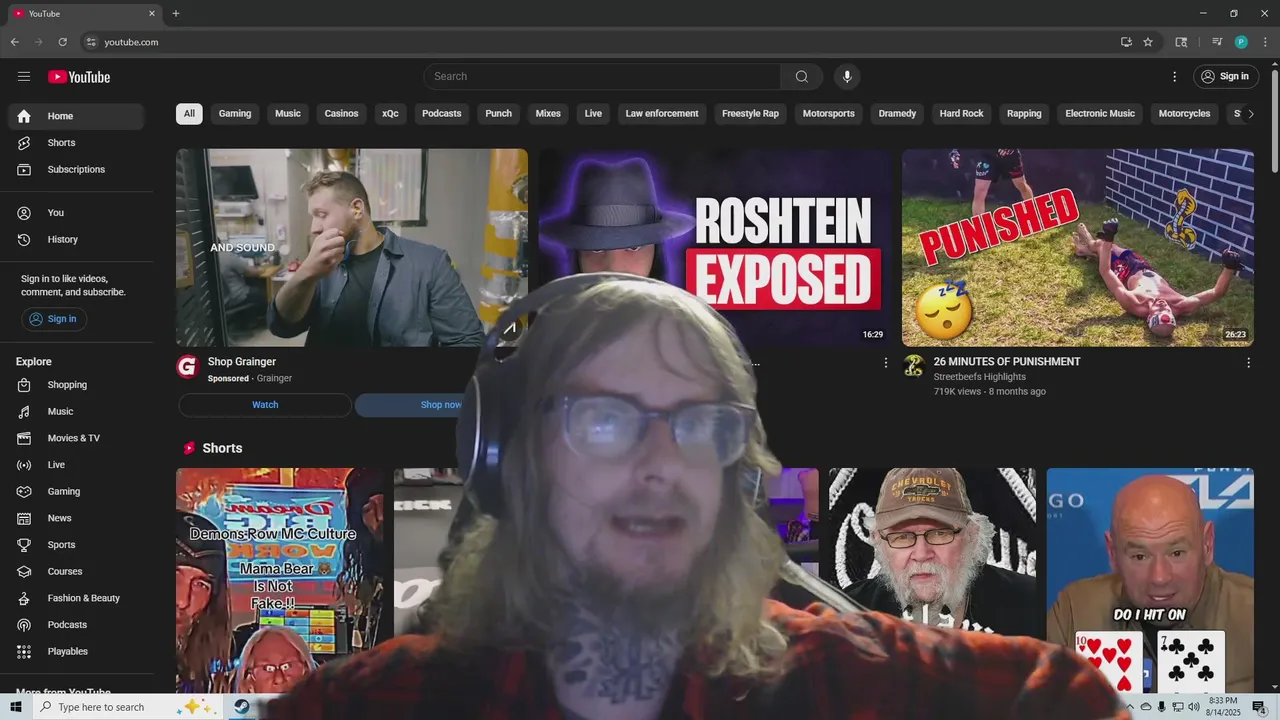Screen dimensions: 1280x720
Task: Select the Freestyle Rap filter chip
Action: [x=750, y=114]
